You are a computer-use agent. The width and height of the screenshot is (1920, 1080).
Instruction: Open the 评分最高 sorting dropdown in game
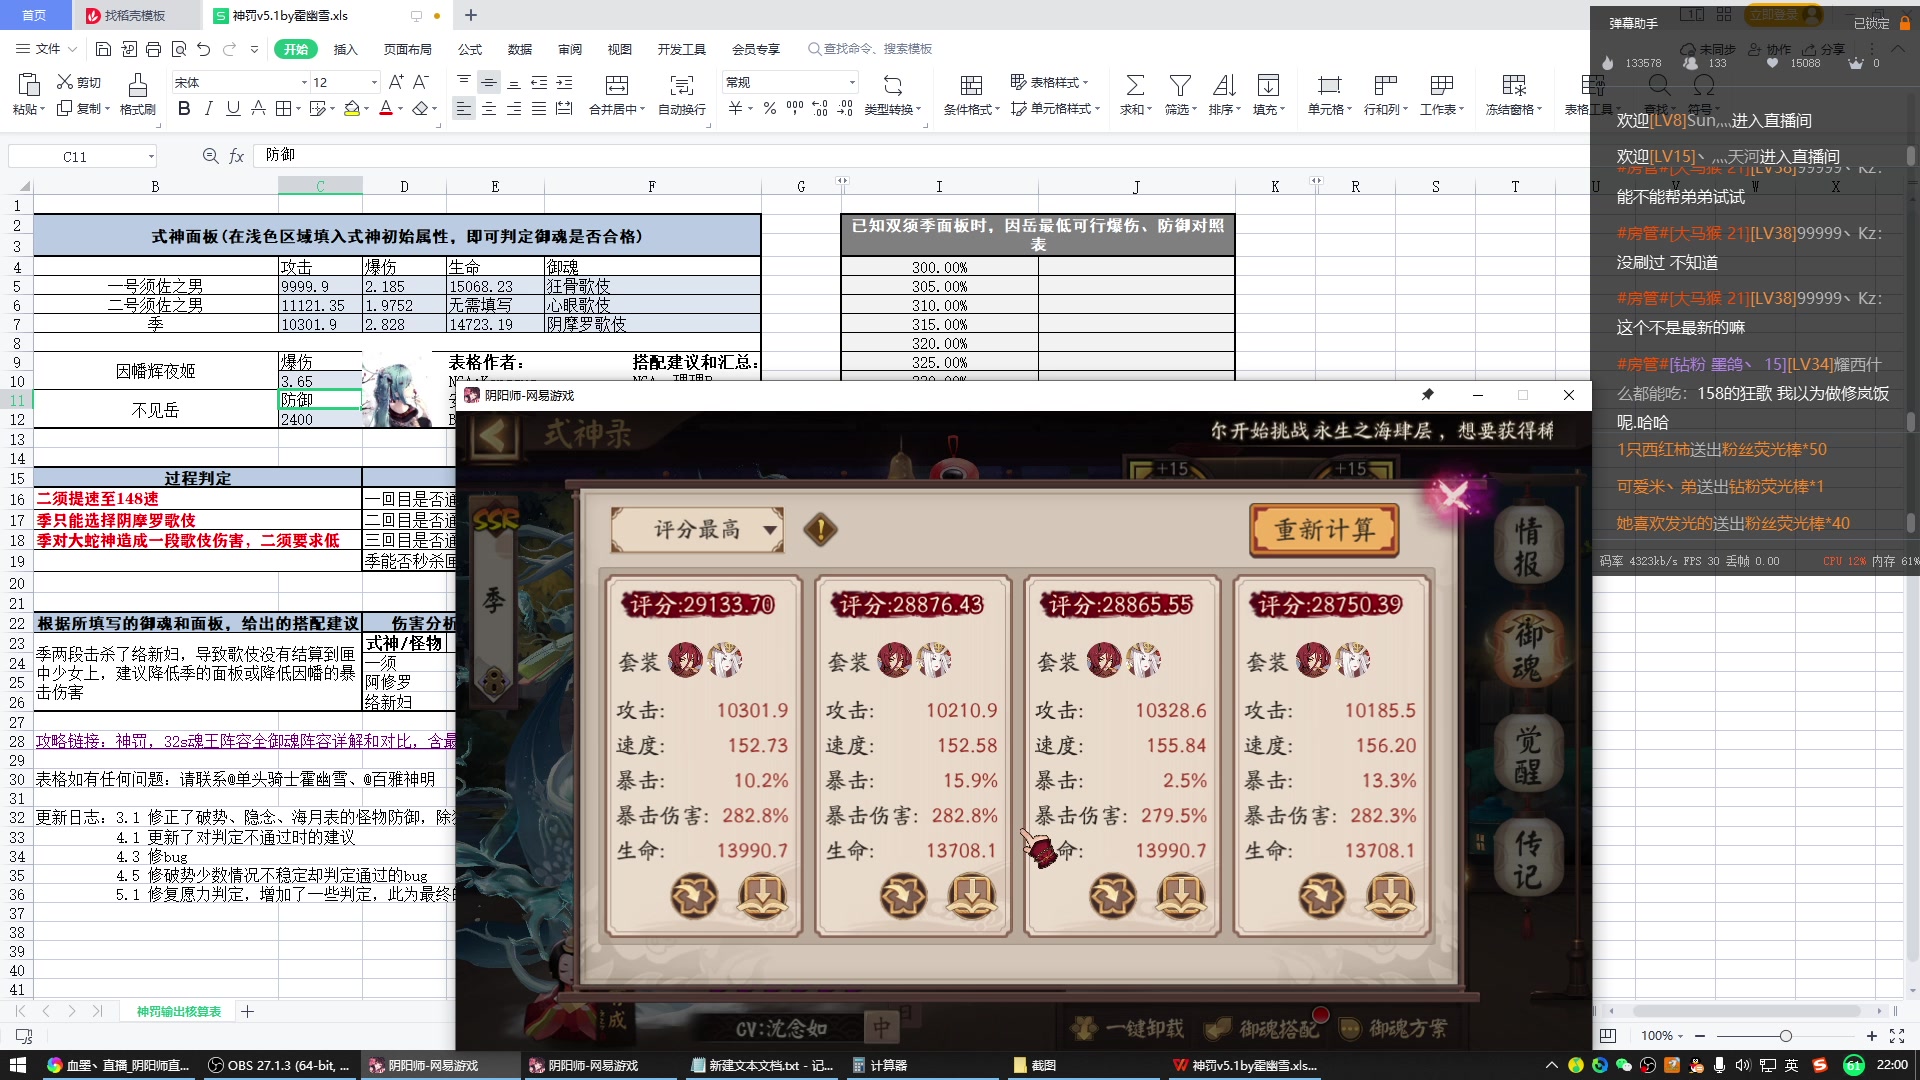pos(698,530)
